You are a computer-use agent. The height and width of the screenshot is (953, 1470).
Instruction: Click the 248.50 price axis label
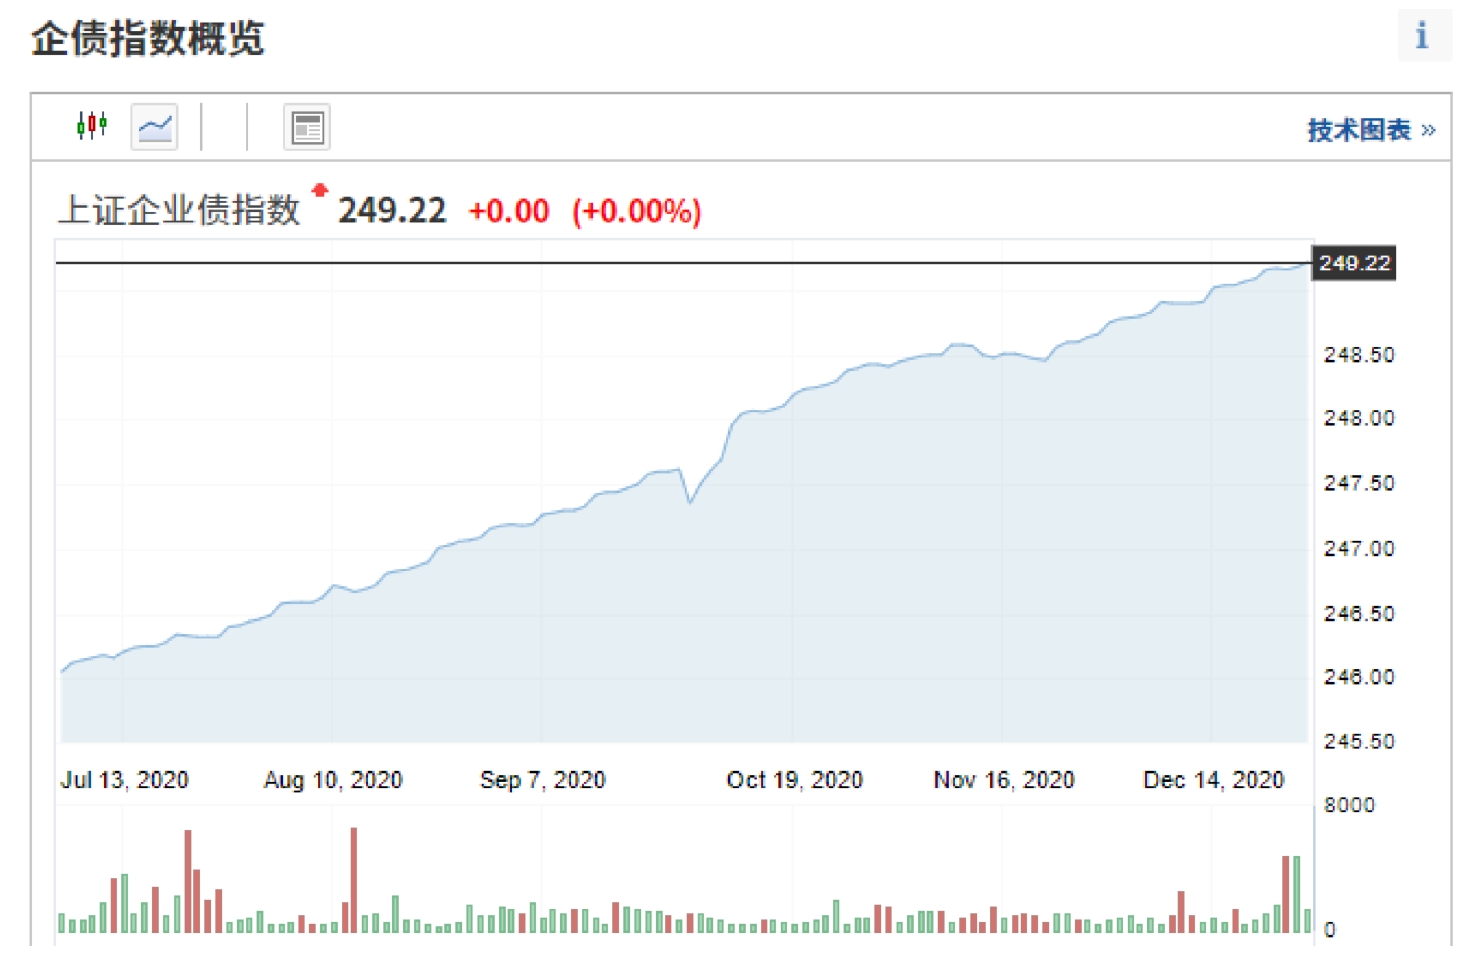pyautogui.click(x=1359, y=355)
